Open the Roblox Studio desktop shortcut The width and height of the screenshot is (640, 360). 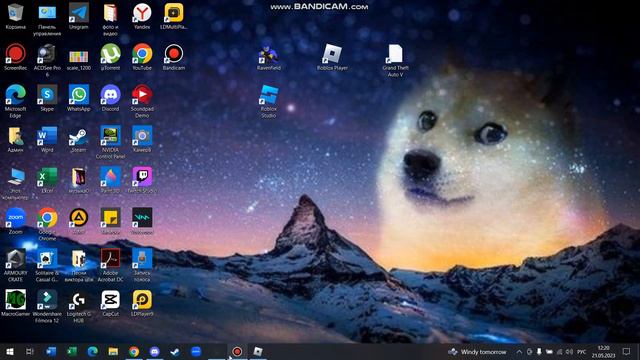pyautogui.click(x=269, y=102)
